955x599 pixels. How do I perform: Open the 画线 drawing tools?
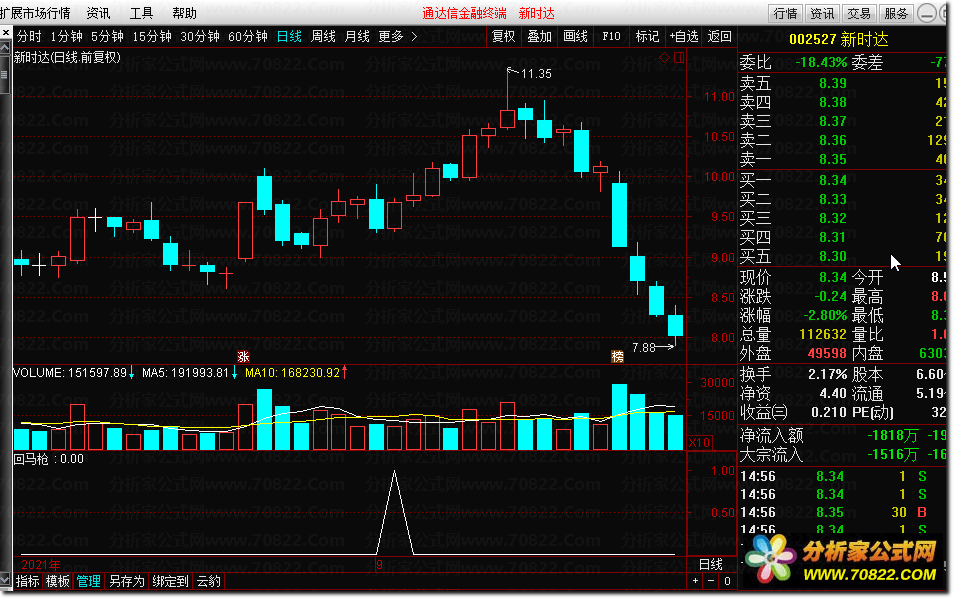coord(576,37)
